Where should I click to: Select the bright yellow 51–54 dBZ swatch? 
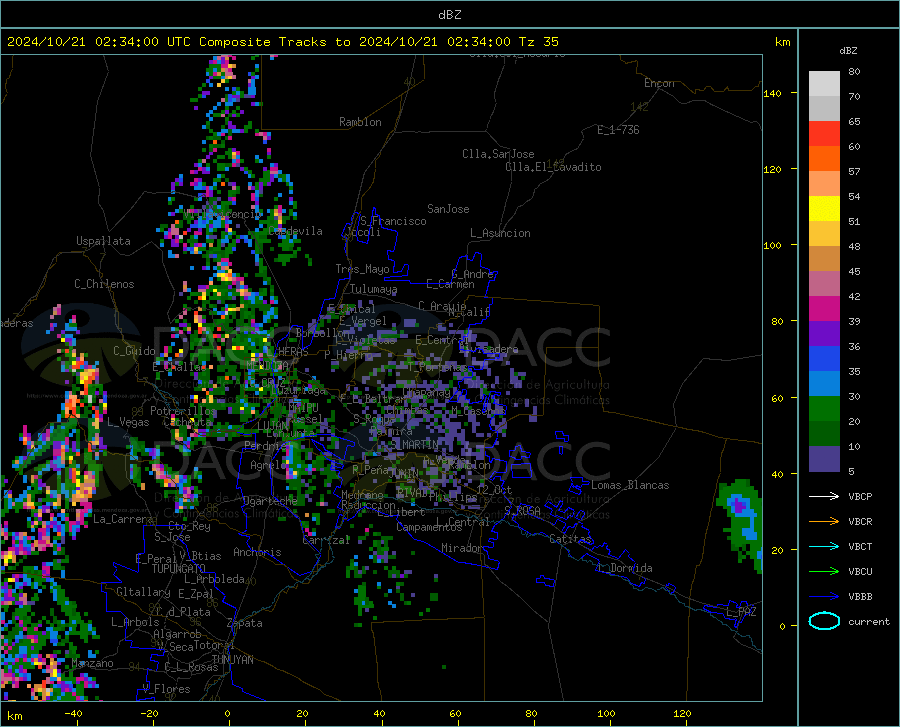(824, 209)
